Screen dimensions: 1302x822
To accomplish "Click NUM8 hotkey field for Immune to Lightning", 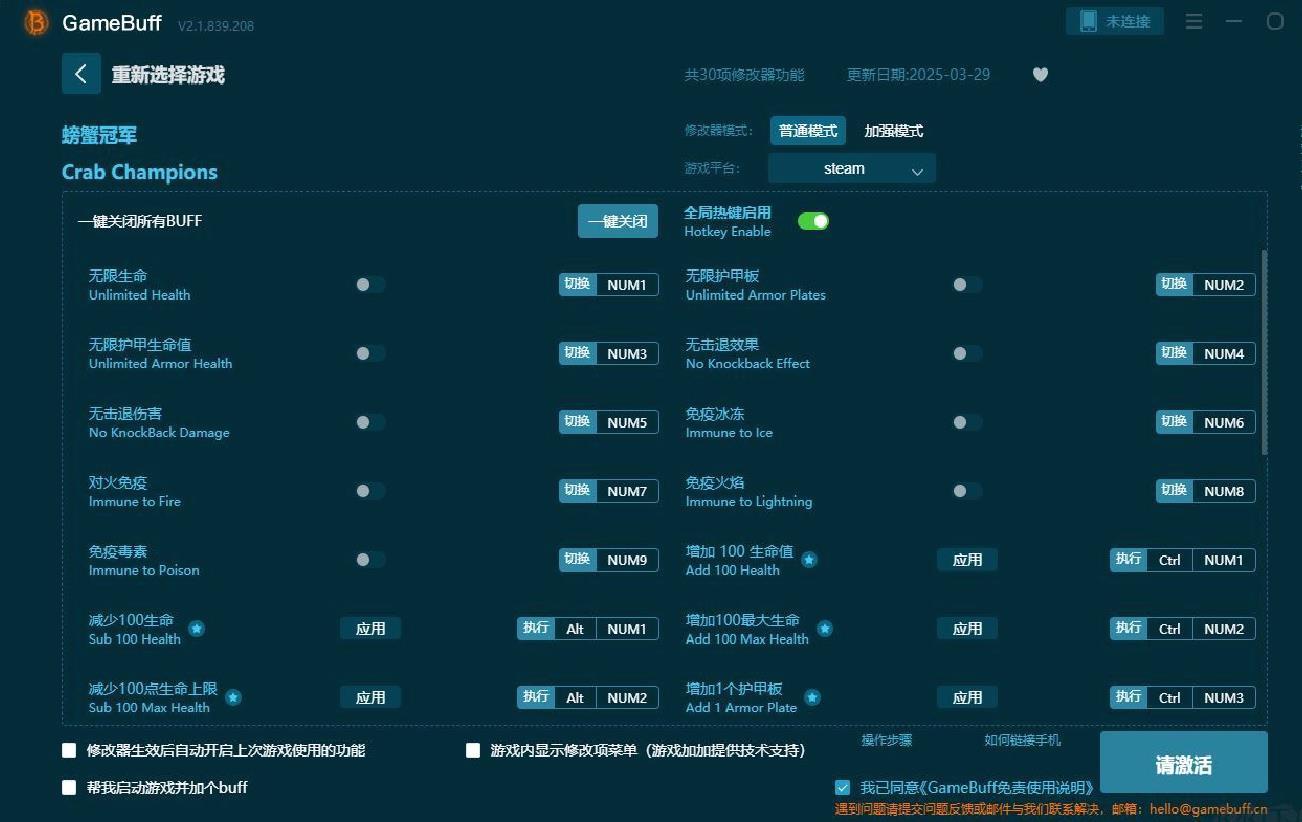I will [x=1224, y=491].
